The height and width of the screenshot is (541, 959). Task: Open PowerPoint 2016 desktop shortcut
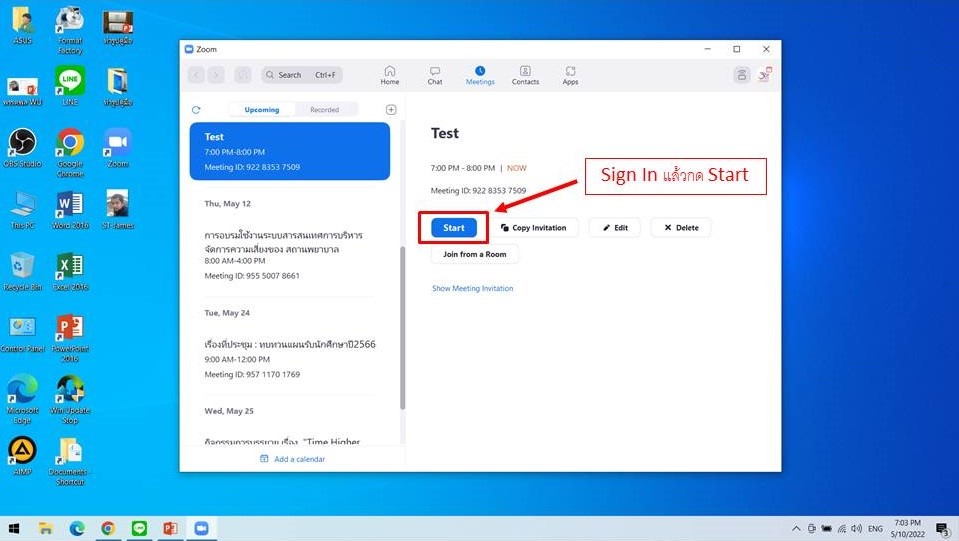pyautogui.click(x=70, y=337)
